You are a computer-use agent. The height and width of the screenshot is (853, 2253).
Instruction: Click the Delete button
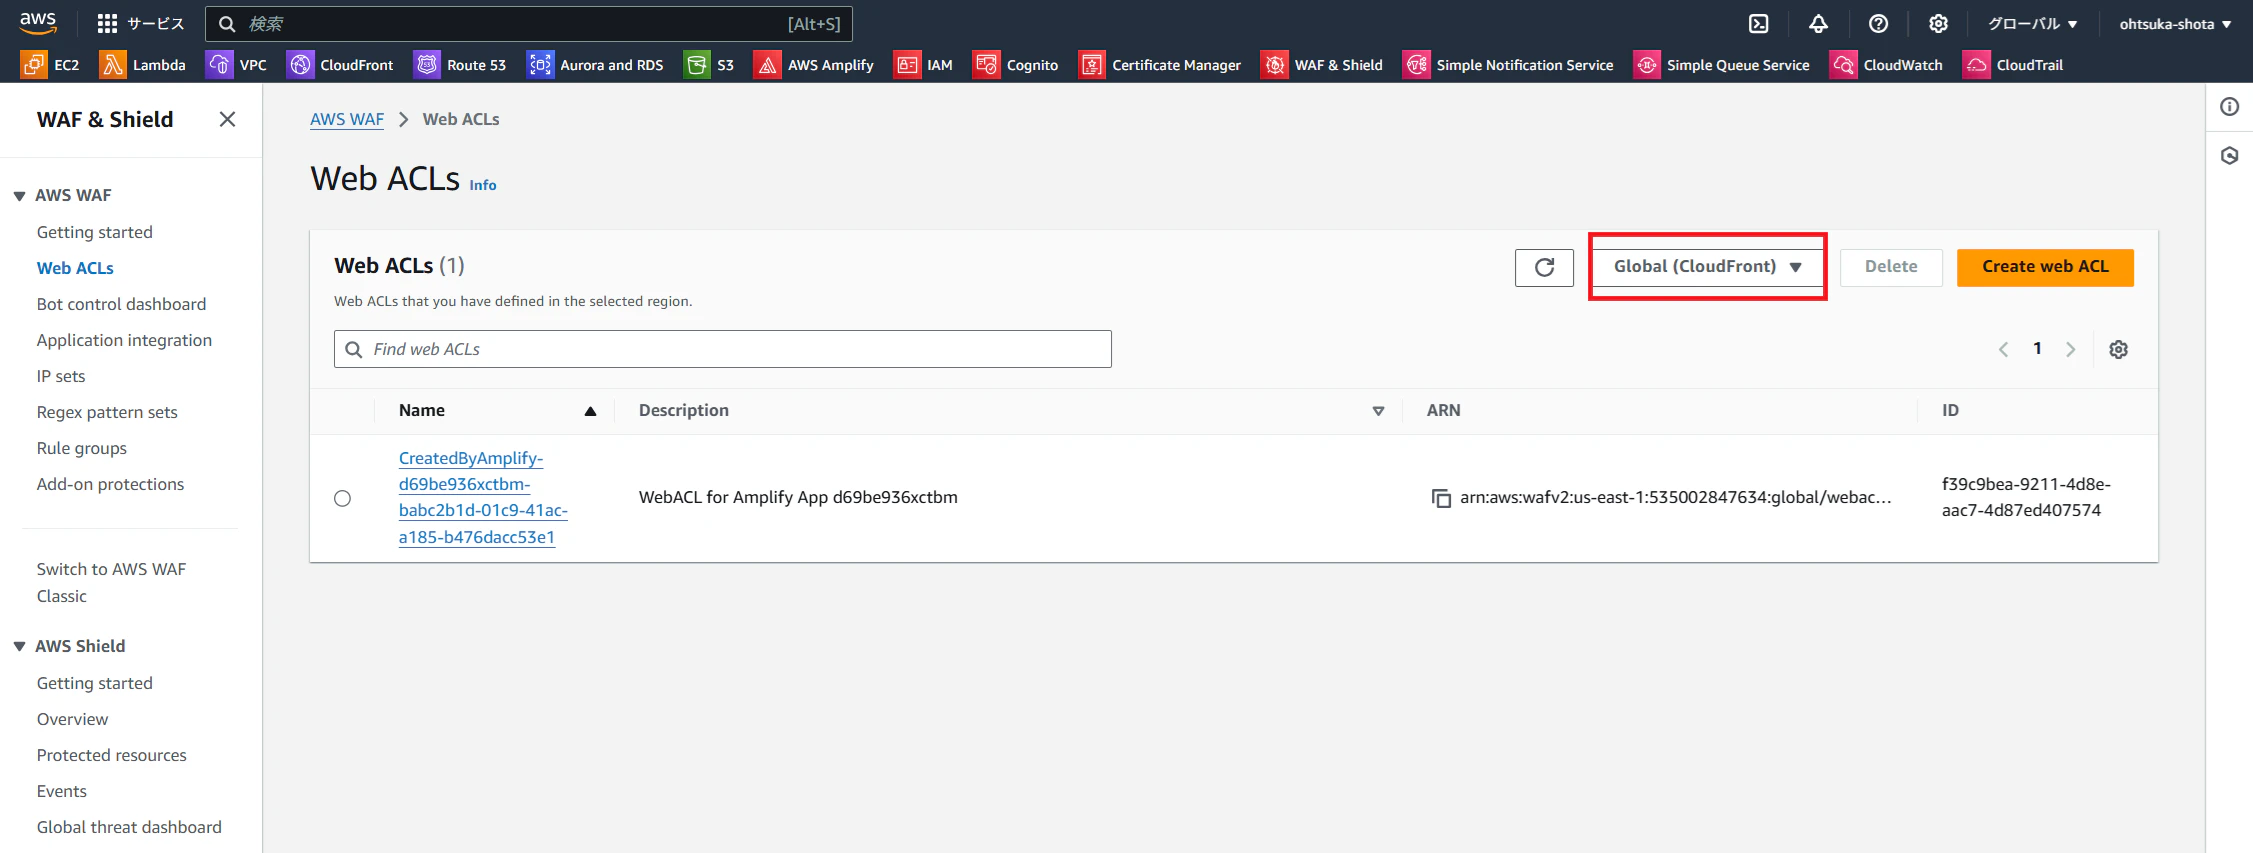tap(1891, 267)
